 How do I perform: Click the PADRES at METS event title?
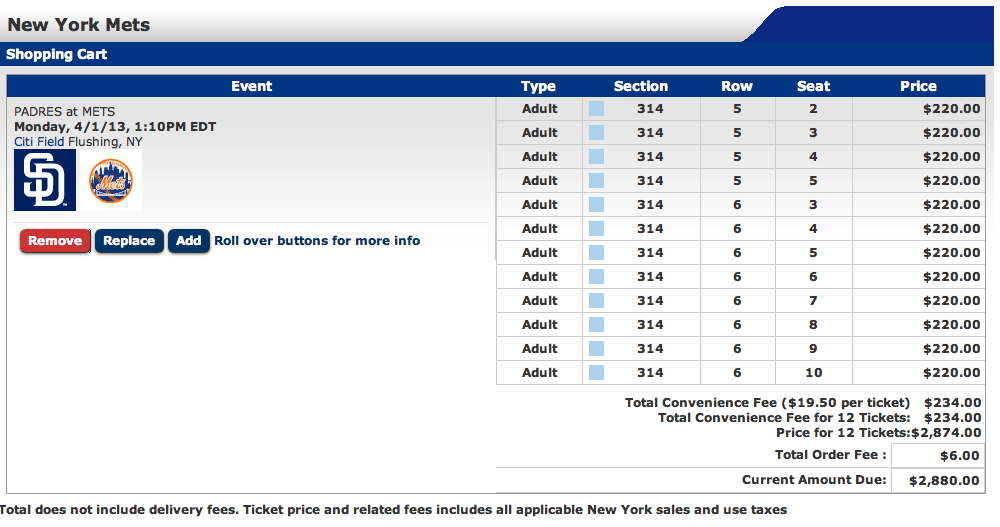pos(64,112)
